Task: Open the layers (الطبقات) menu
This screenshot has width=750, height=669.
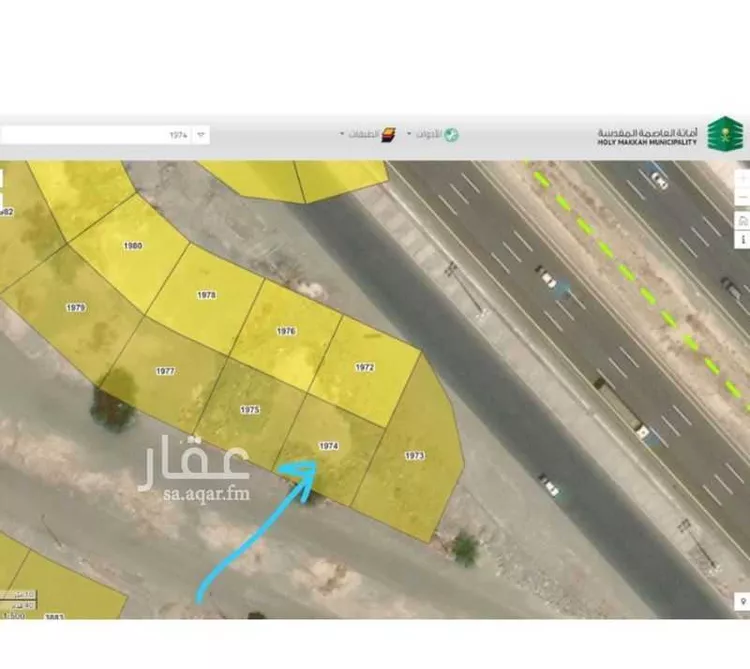Action: 368,134
